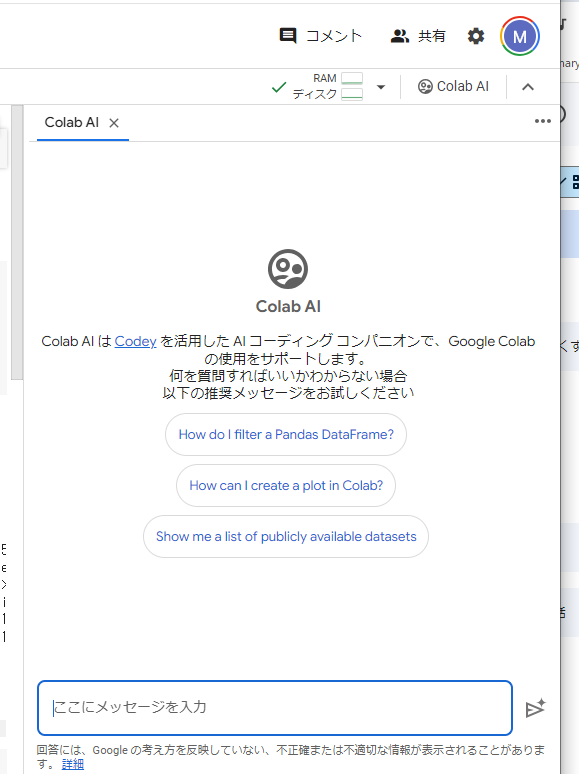Toggle the Colab AI button in toolbar
The width and height of the screenshot is (579, 774).
click(x=453, y=86)
